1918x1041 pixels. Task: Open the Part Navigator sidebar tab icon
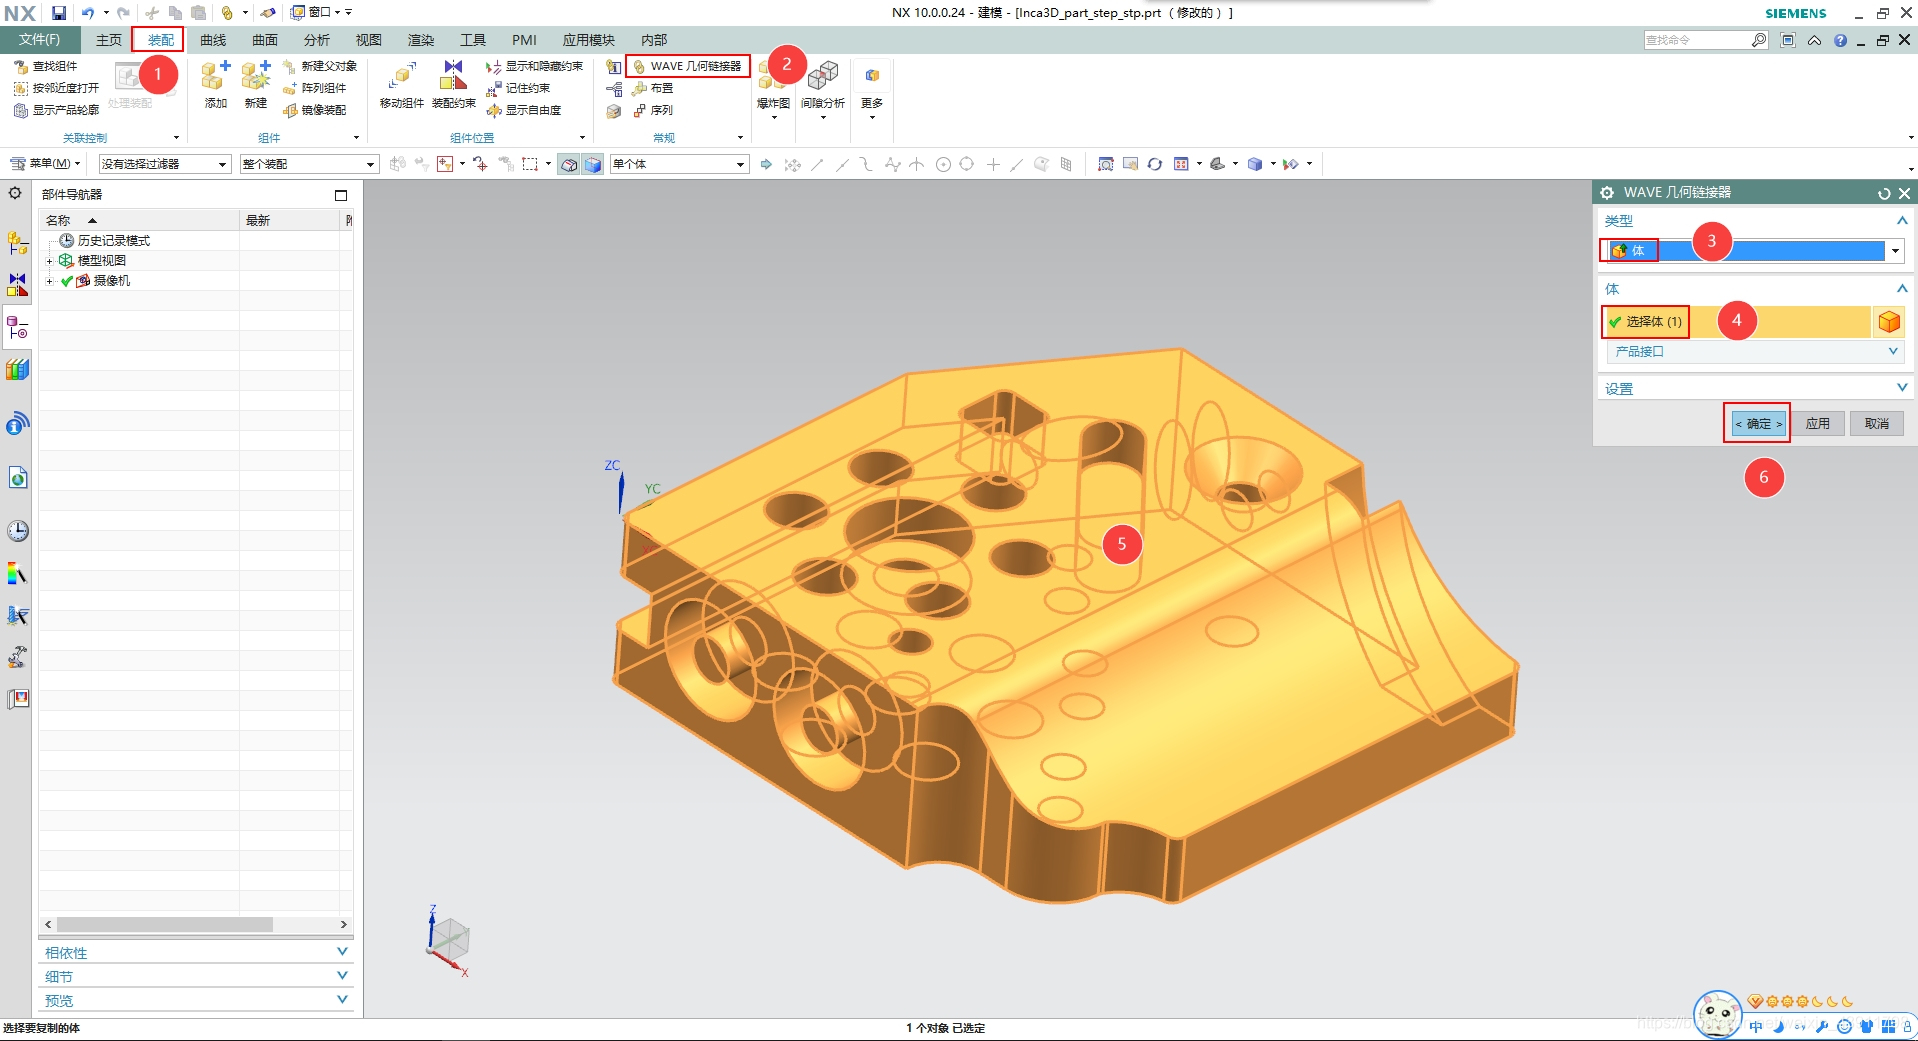point(17,327)
